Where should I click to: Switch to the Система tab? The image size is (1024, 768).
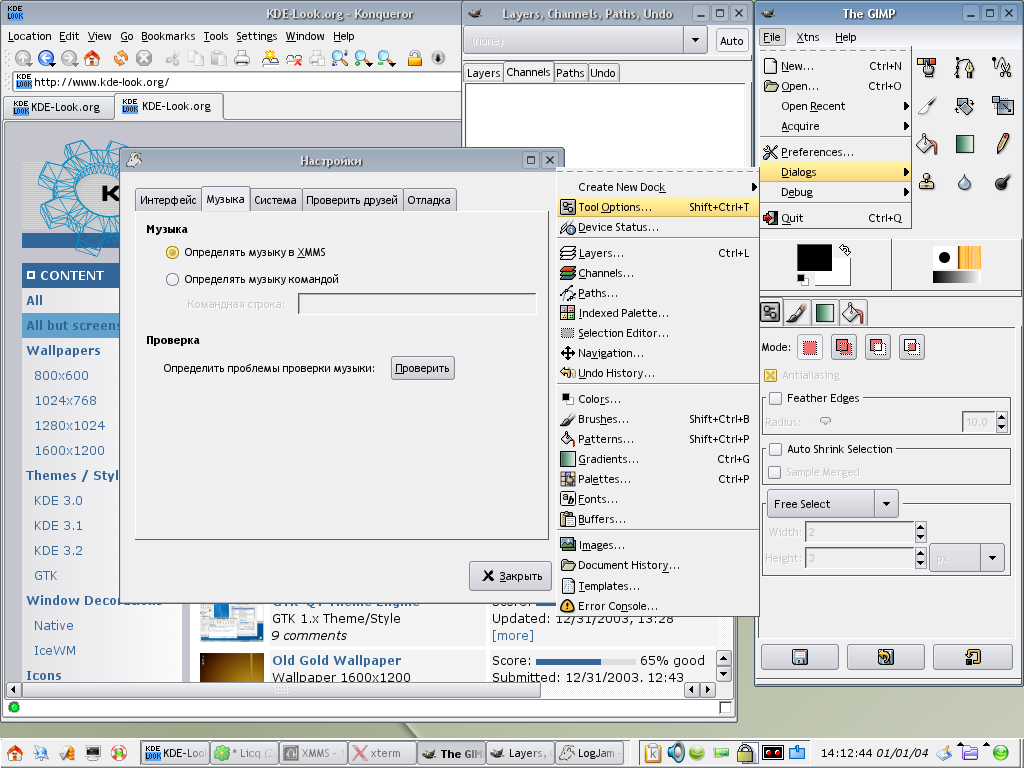pos(275,200)
